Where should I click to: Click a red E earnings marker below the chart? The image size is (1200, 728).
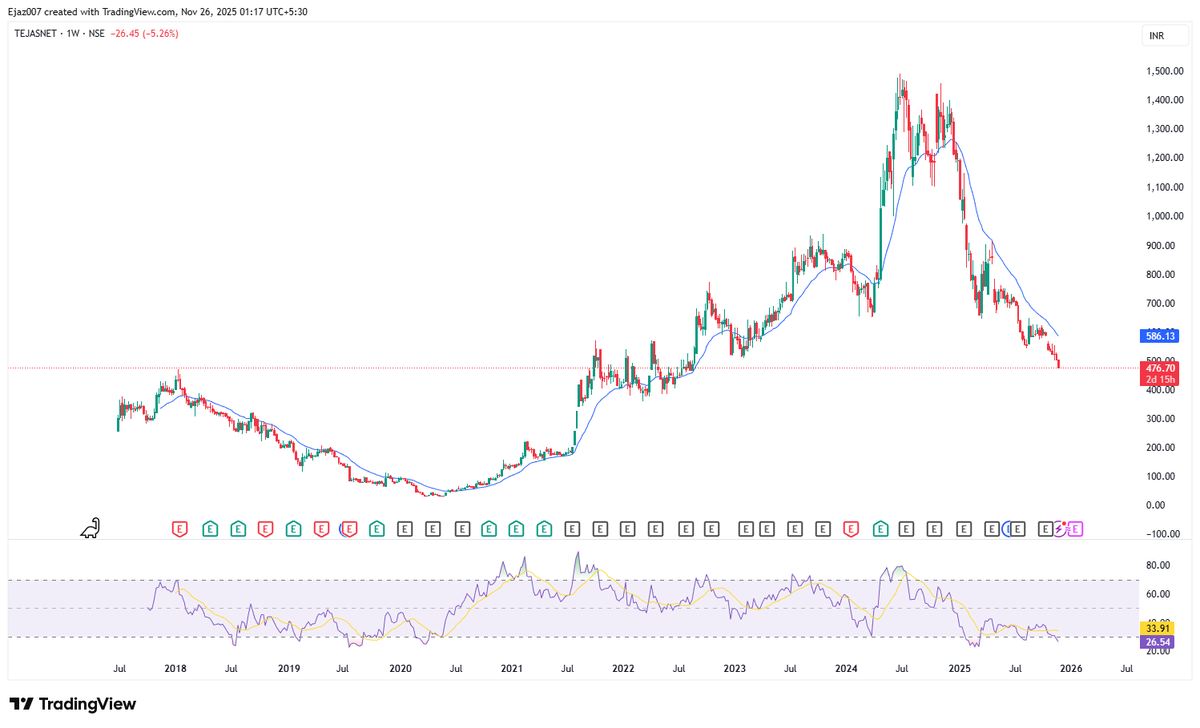pyautogui.click(x=180, y=528)
